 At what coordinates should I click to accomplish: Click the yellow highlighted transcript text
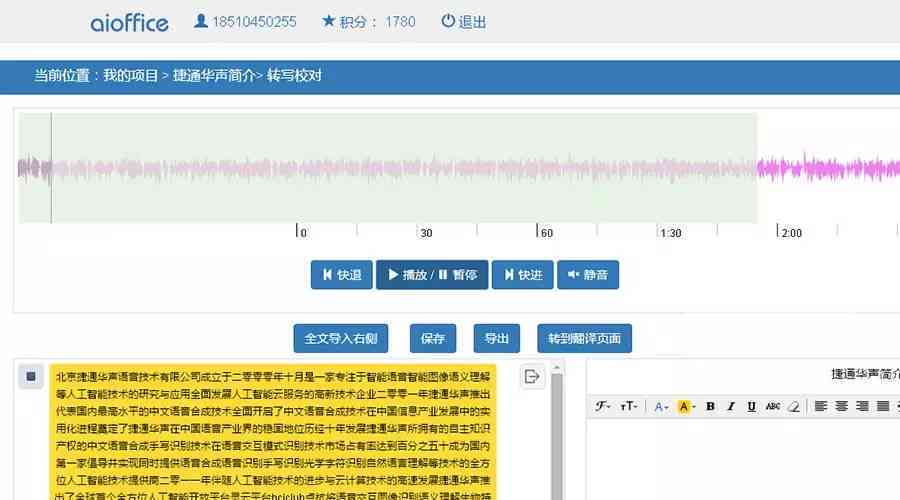(x=273, y=432)
